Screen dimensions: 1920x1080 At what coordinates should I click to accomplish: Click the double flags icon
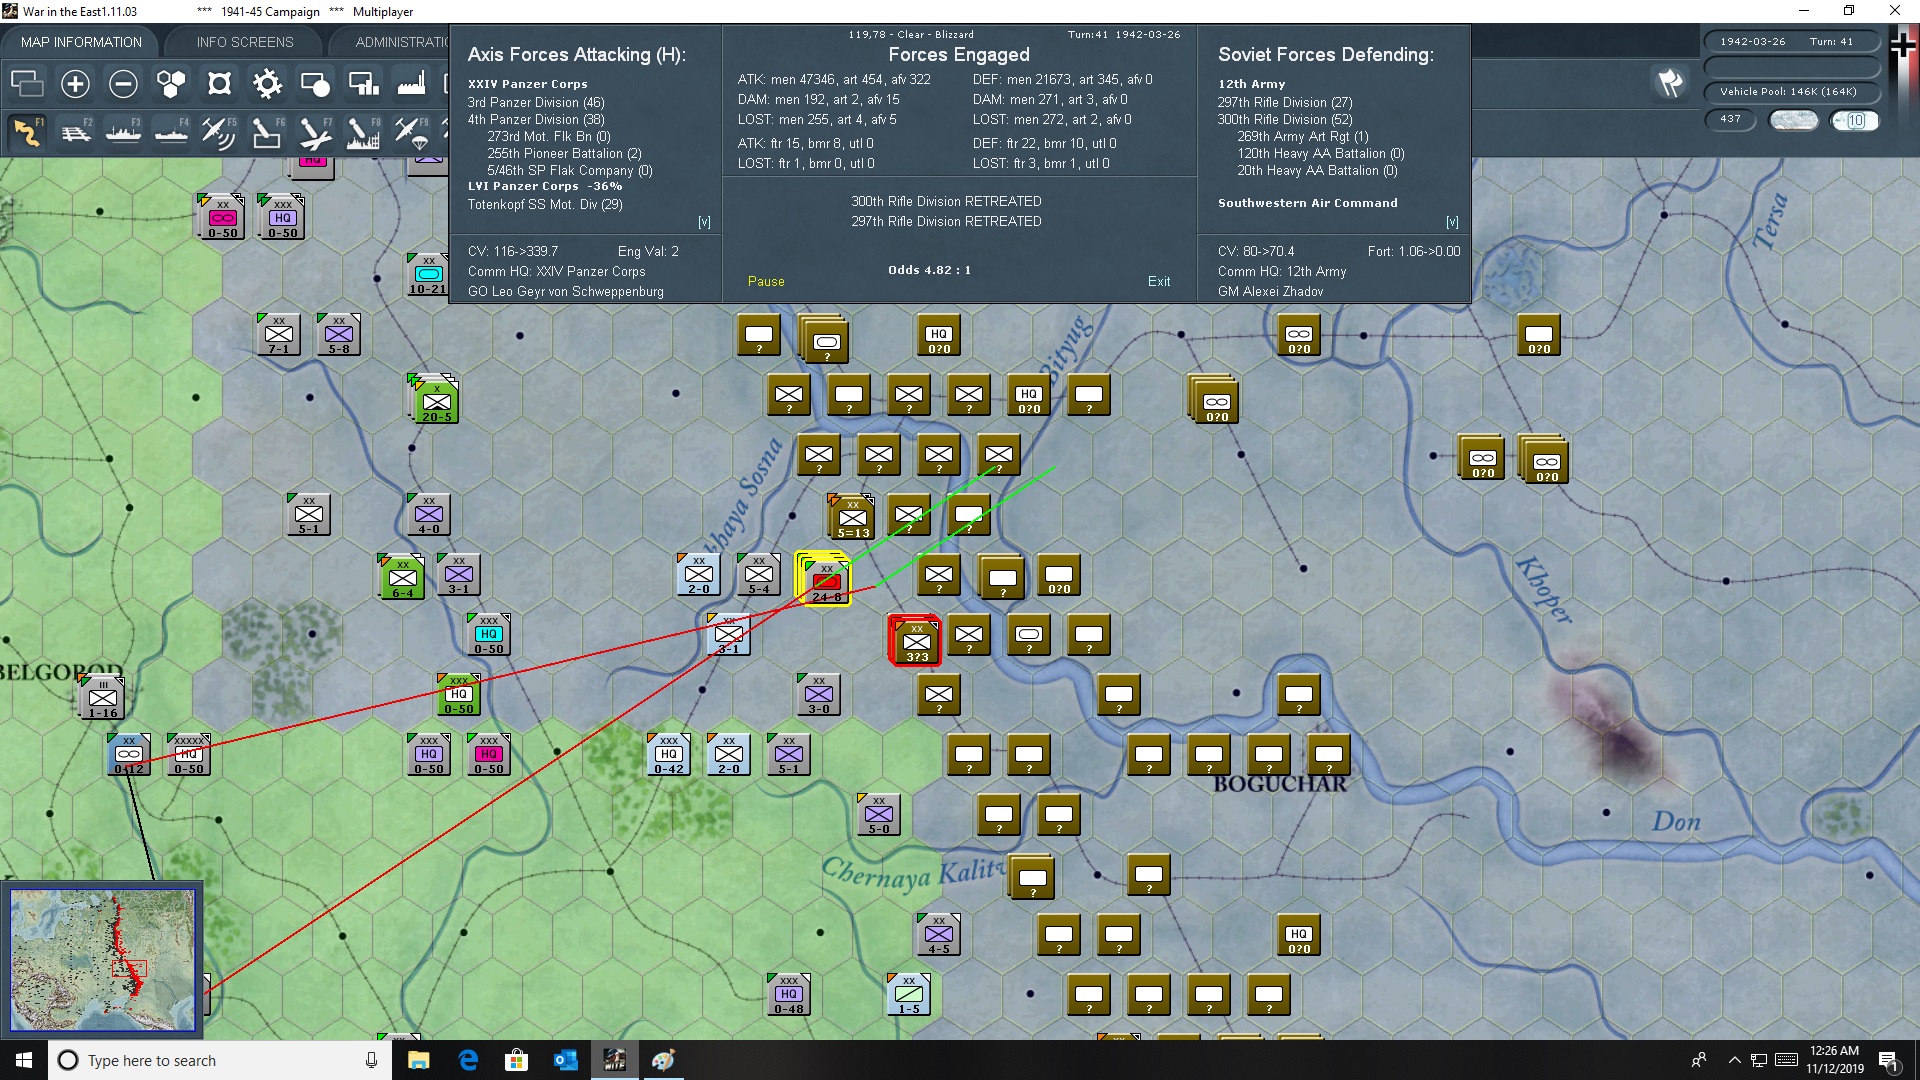point(1670,83)
